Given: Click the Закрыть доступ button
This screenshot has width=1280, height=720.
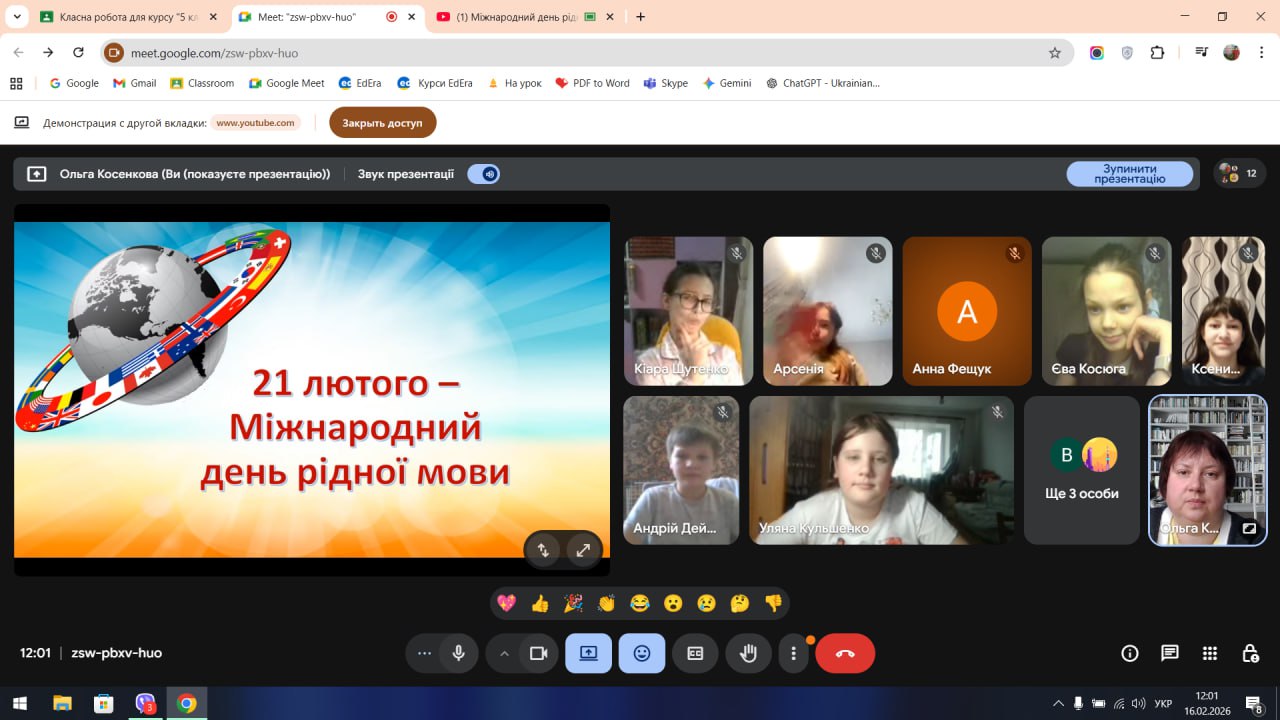Looking at the screenshot, I should [x=382, y=123].
